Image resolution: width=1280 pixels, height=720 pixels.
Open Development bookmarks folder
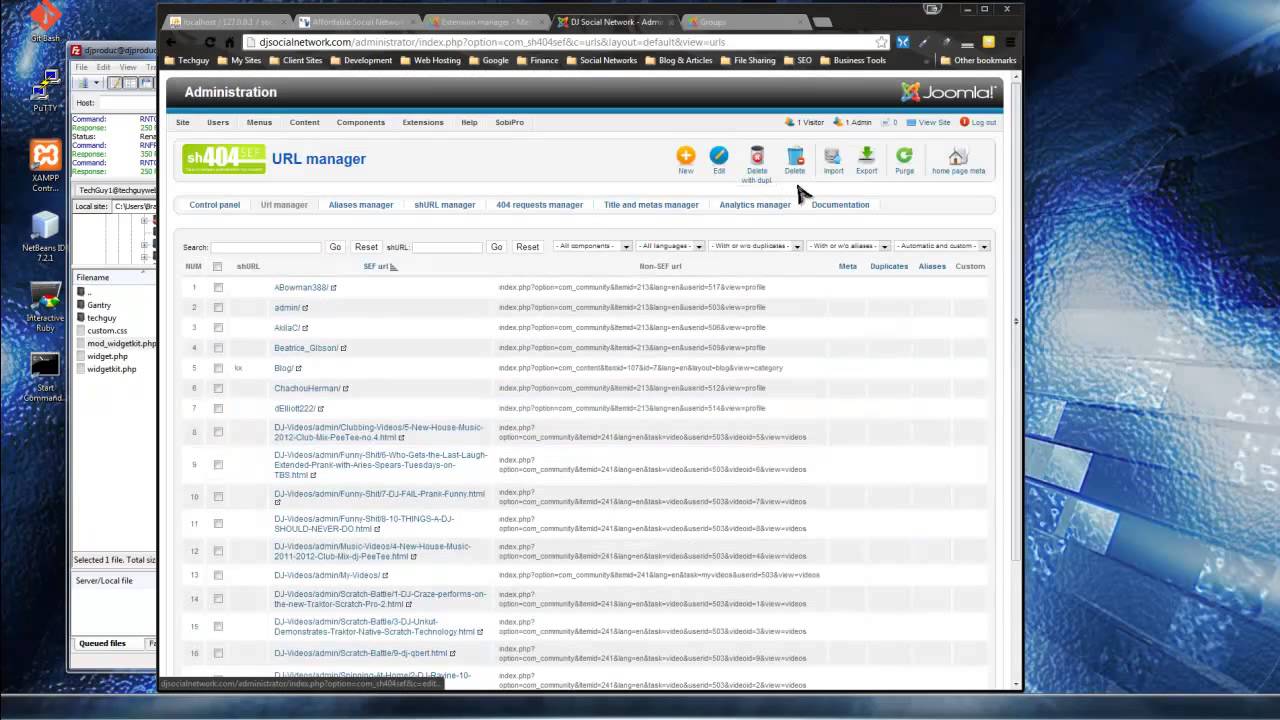click(x=362, y=60)
